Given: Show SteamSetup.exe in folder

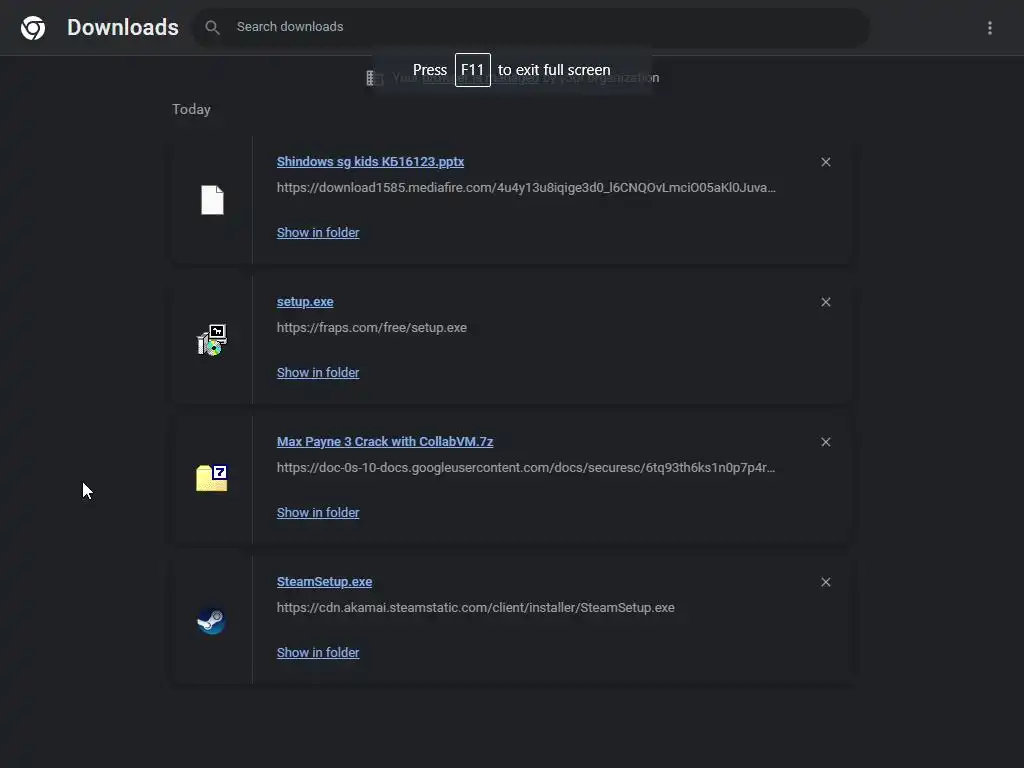Looking at the screenshot, I should point(318,652).
